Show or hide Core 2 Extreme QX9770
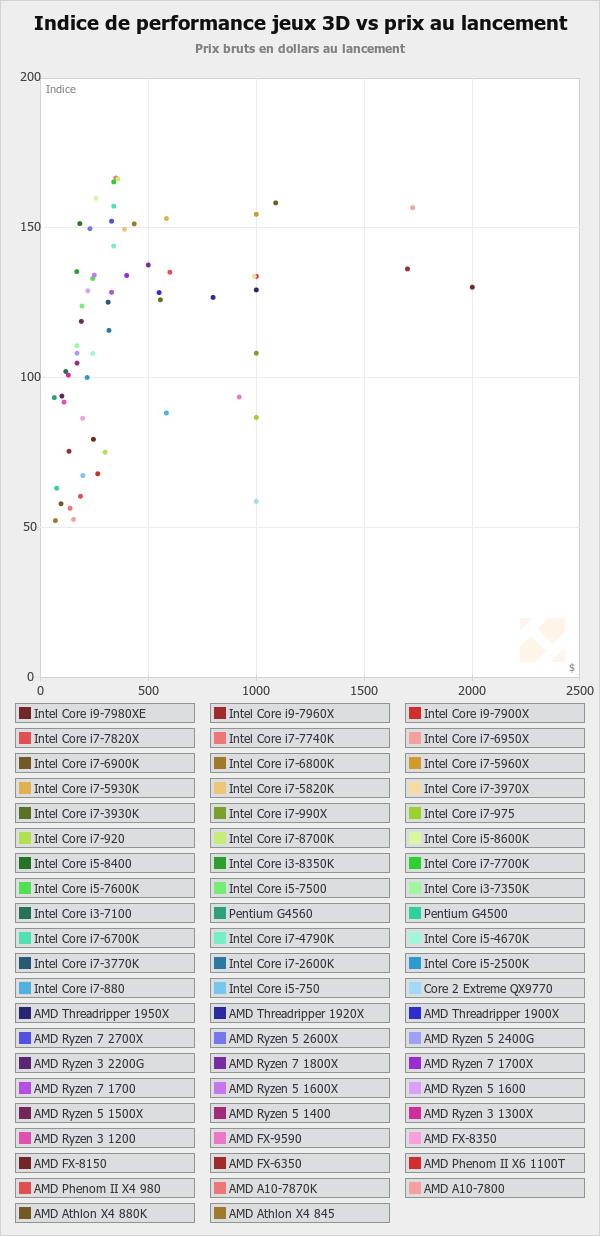 click(x=495, y=988)
